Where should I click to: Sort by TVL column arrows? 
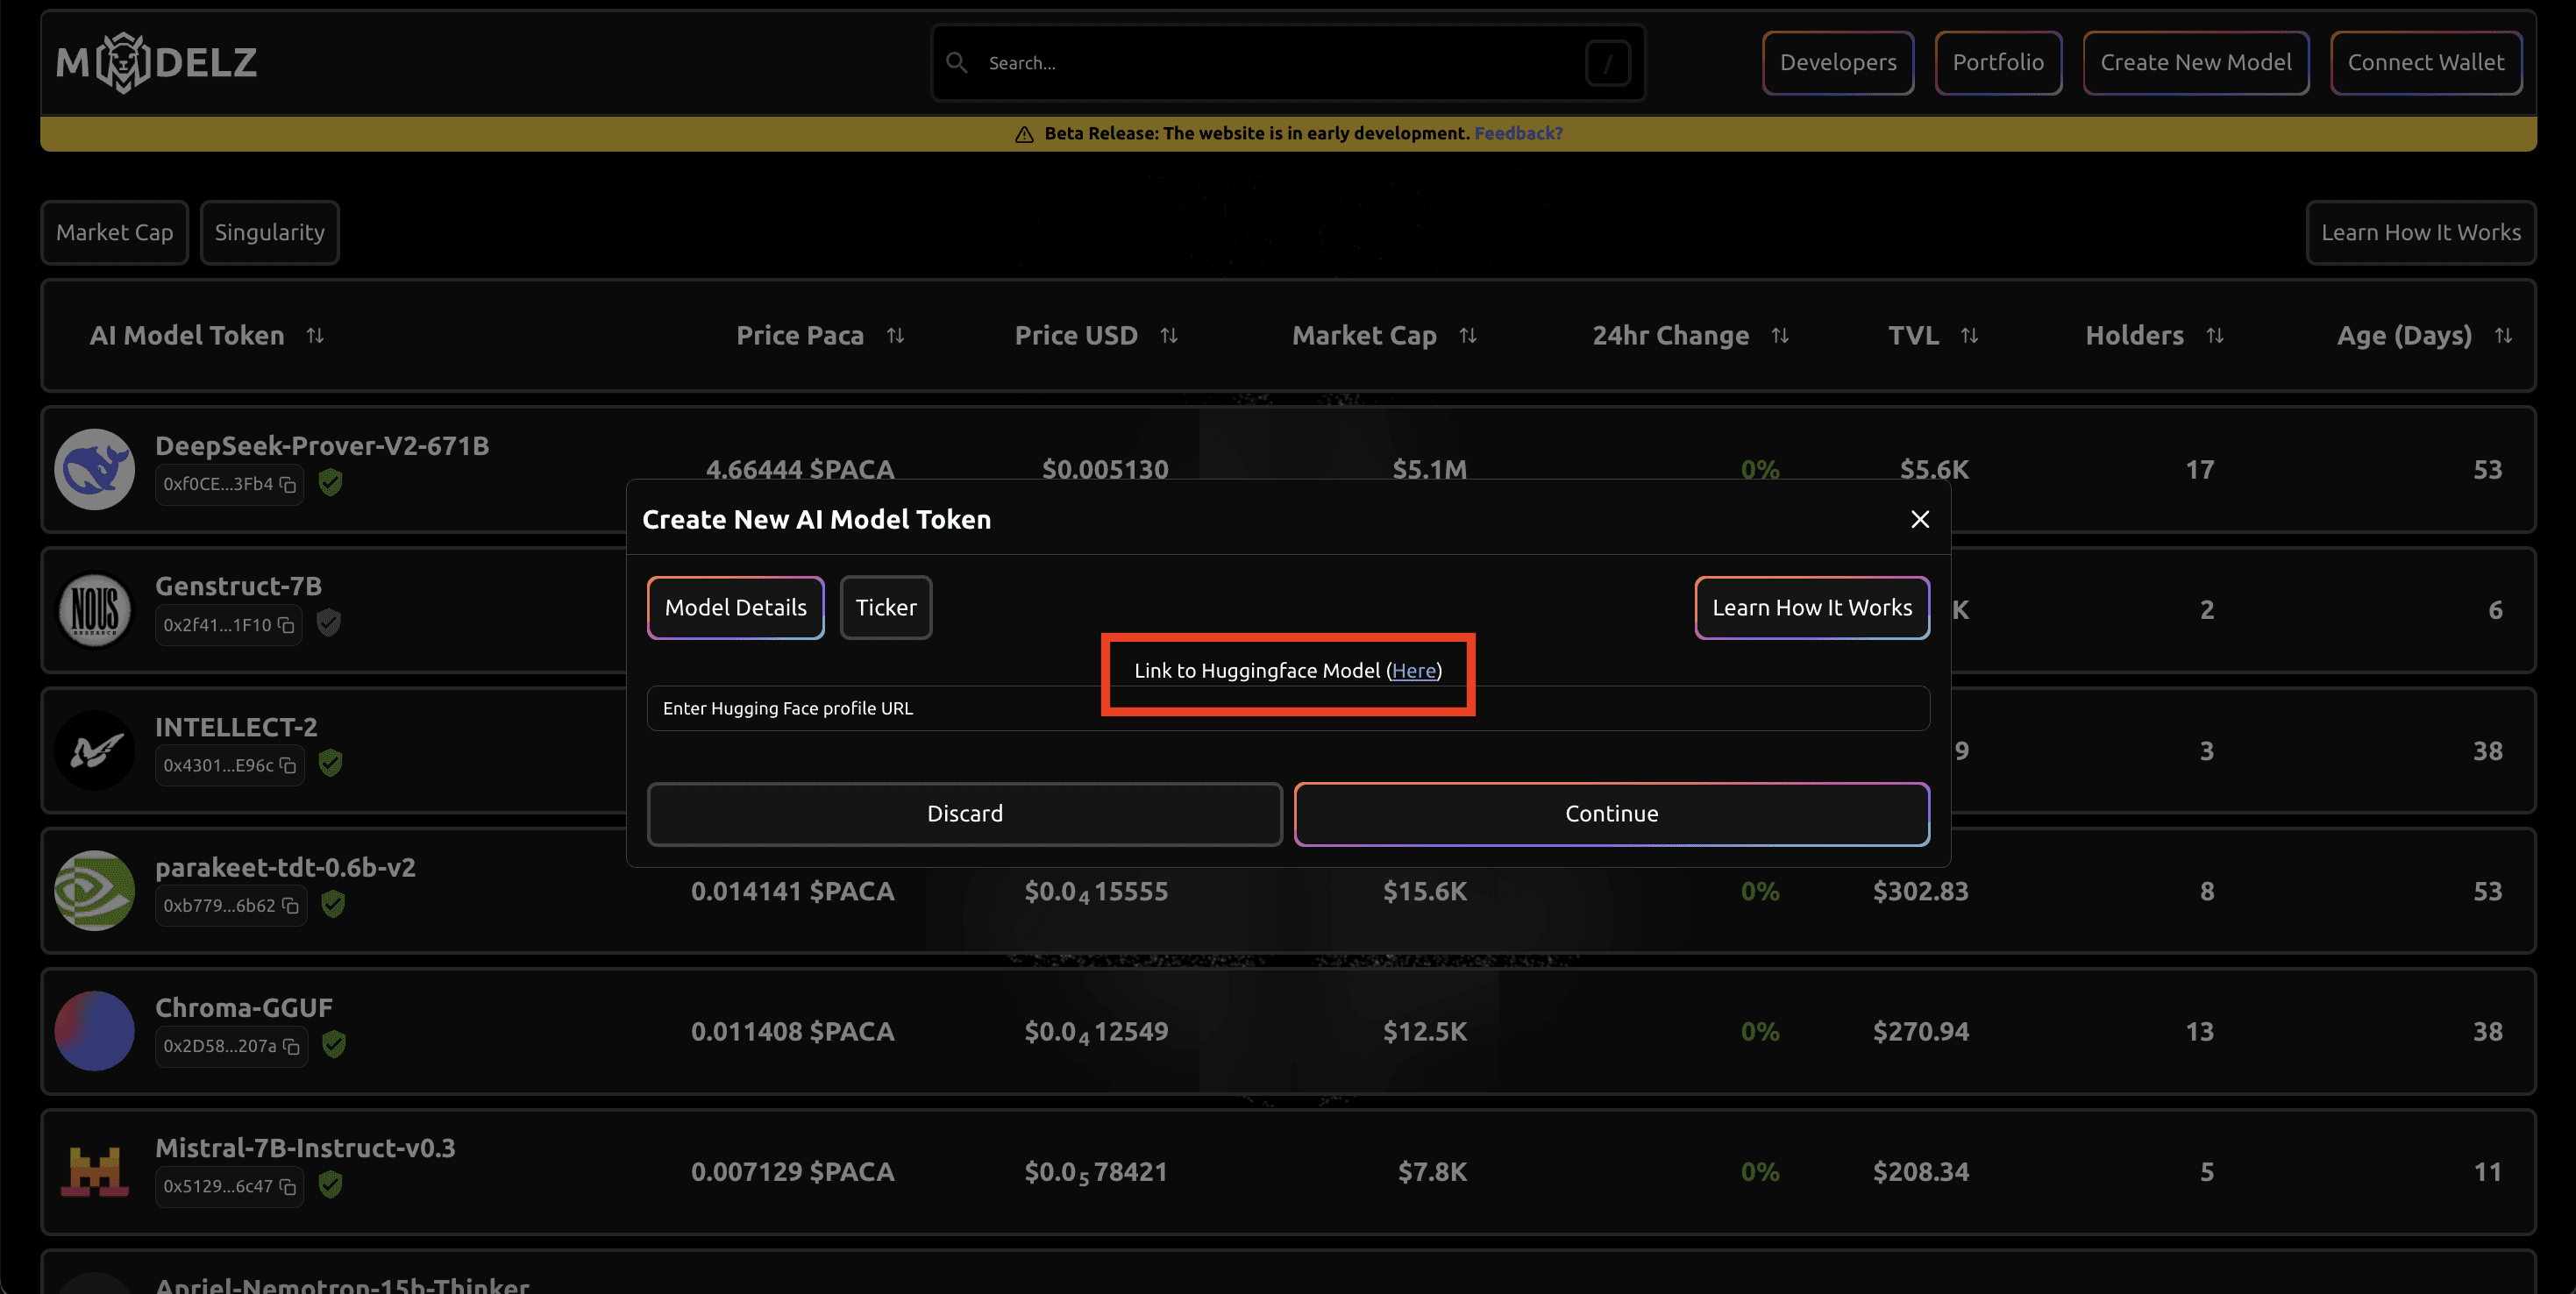(x=1970, y=336)
